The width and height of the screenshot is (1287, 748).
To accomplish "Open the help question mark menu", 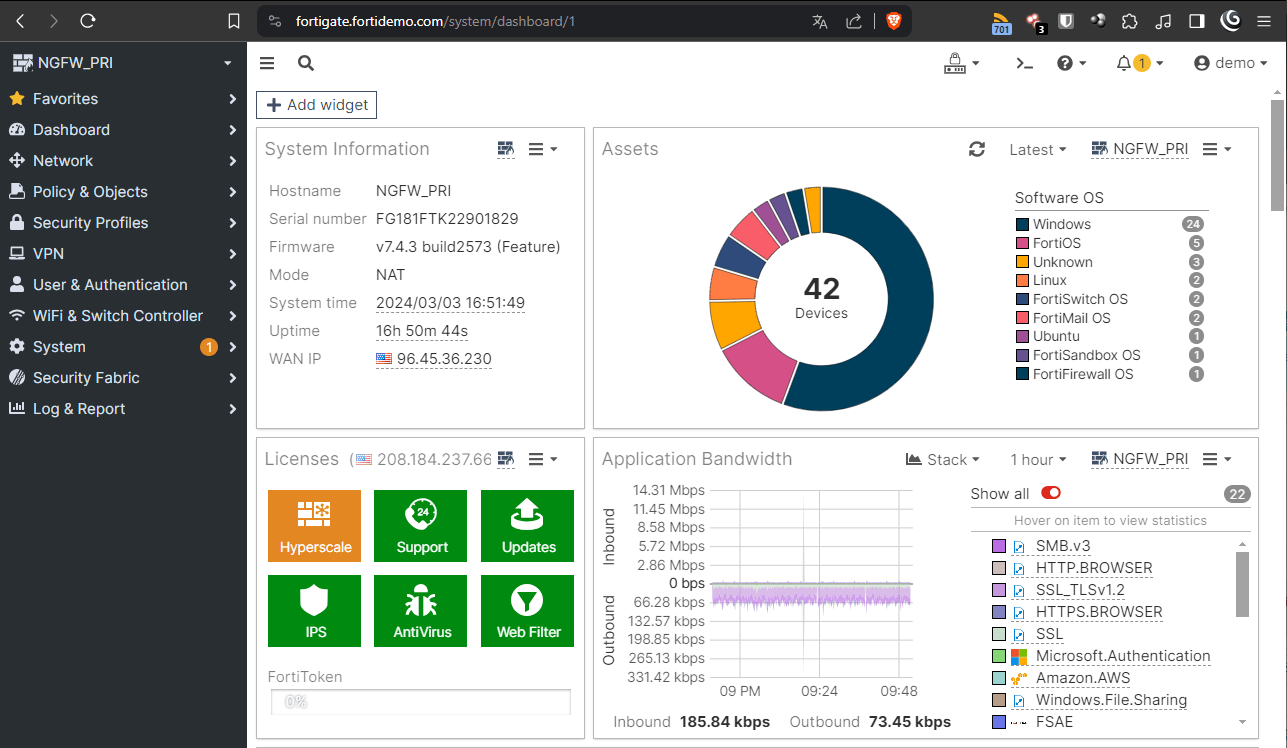I will coord(1073,63).
